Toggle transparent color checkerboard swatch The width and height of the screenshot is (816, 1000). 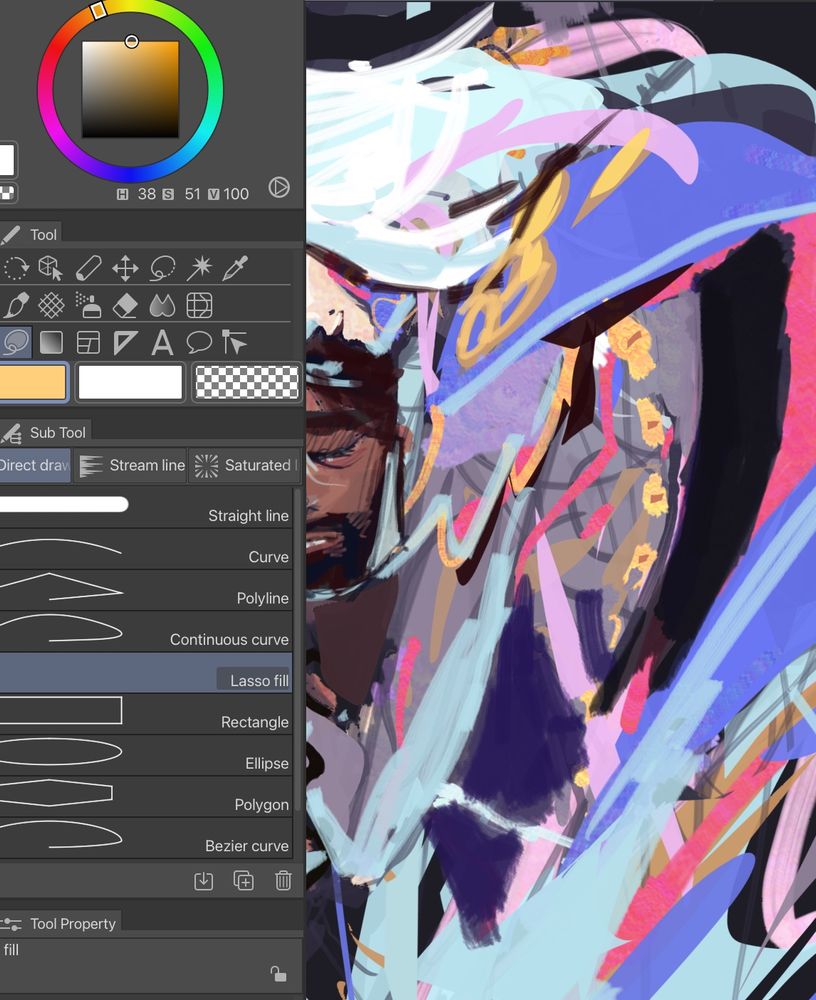point(246,382)
